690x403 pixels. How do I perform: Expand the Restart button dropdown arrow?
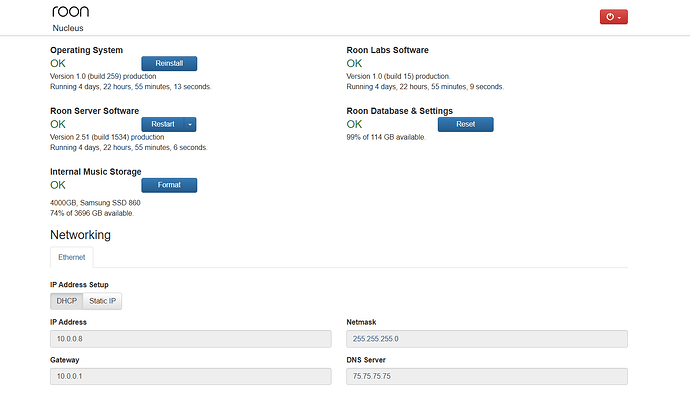pos(190,125)
